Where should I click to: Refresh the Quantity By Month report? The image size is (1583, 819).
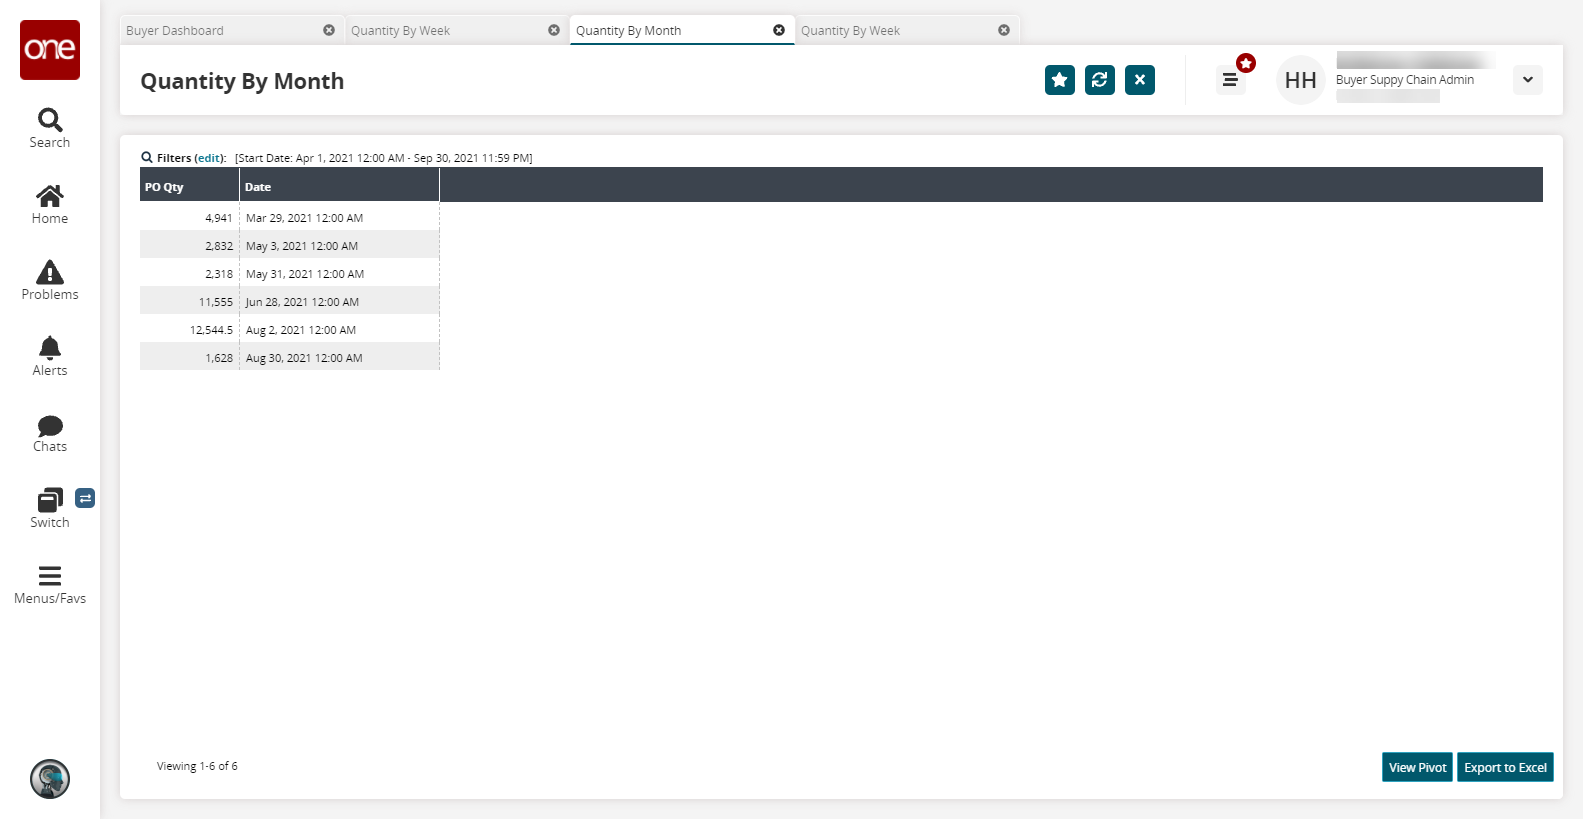coord(1100,80)
